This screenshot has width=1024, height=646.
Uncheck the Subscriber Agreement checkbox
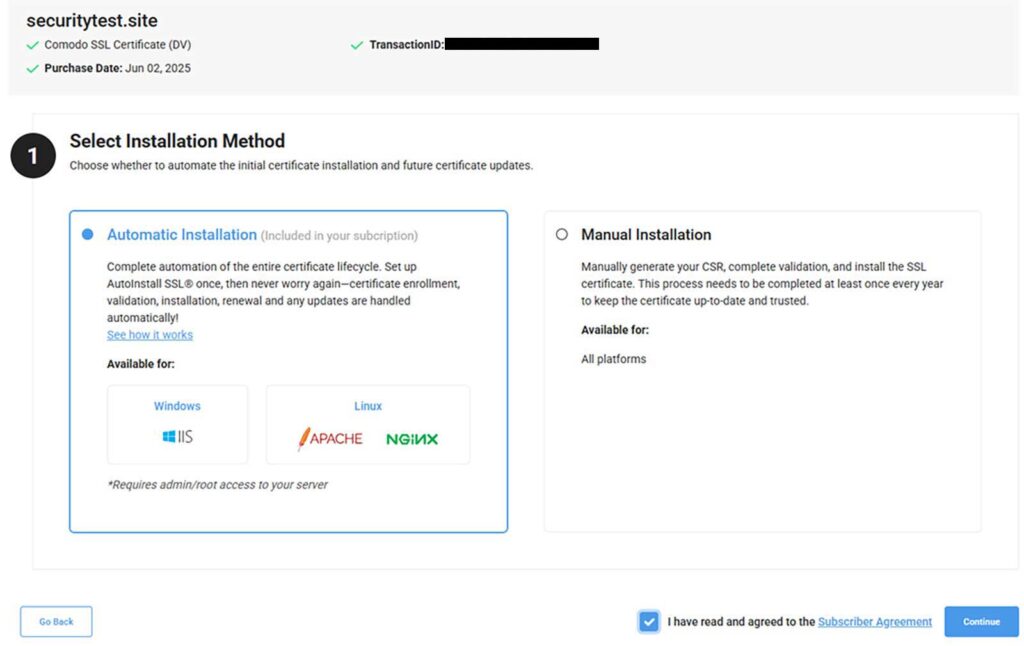[x=648, y=621]
